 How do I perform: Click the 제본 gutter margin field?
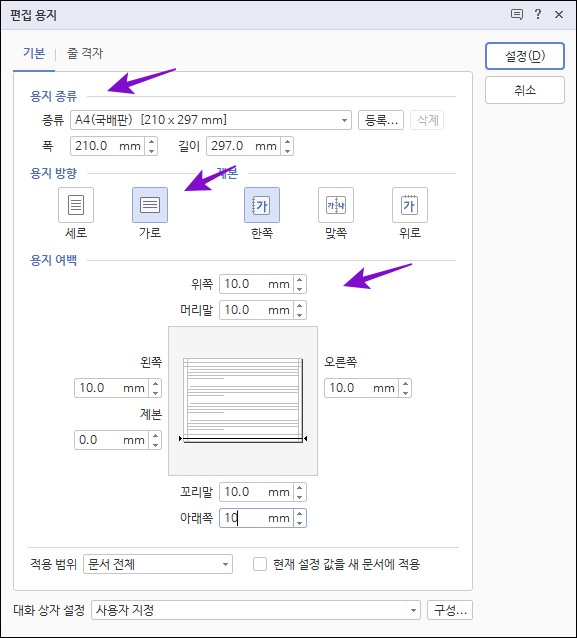click(x=113, y=440)
